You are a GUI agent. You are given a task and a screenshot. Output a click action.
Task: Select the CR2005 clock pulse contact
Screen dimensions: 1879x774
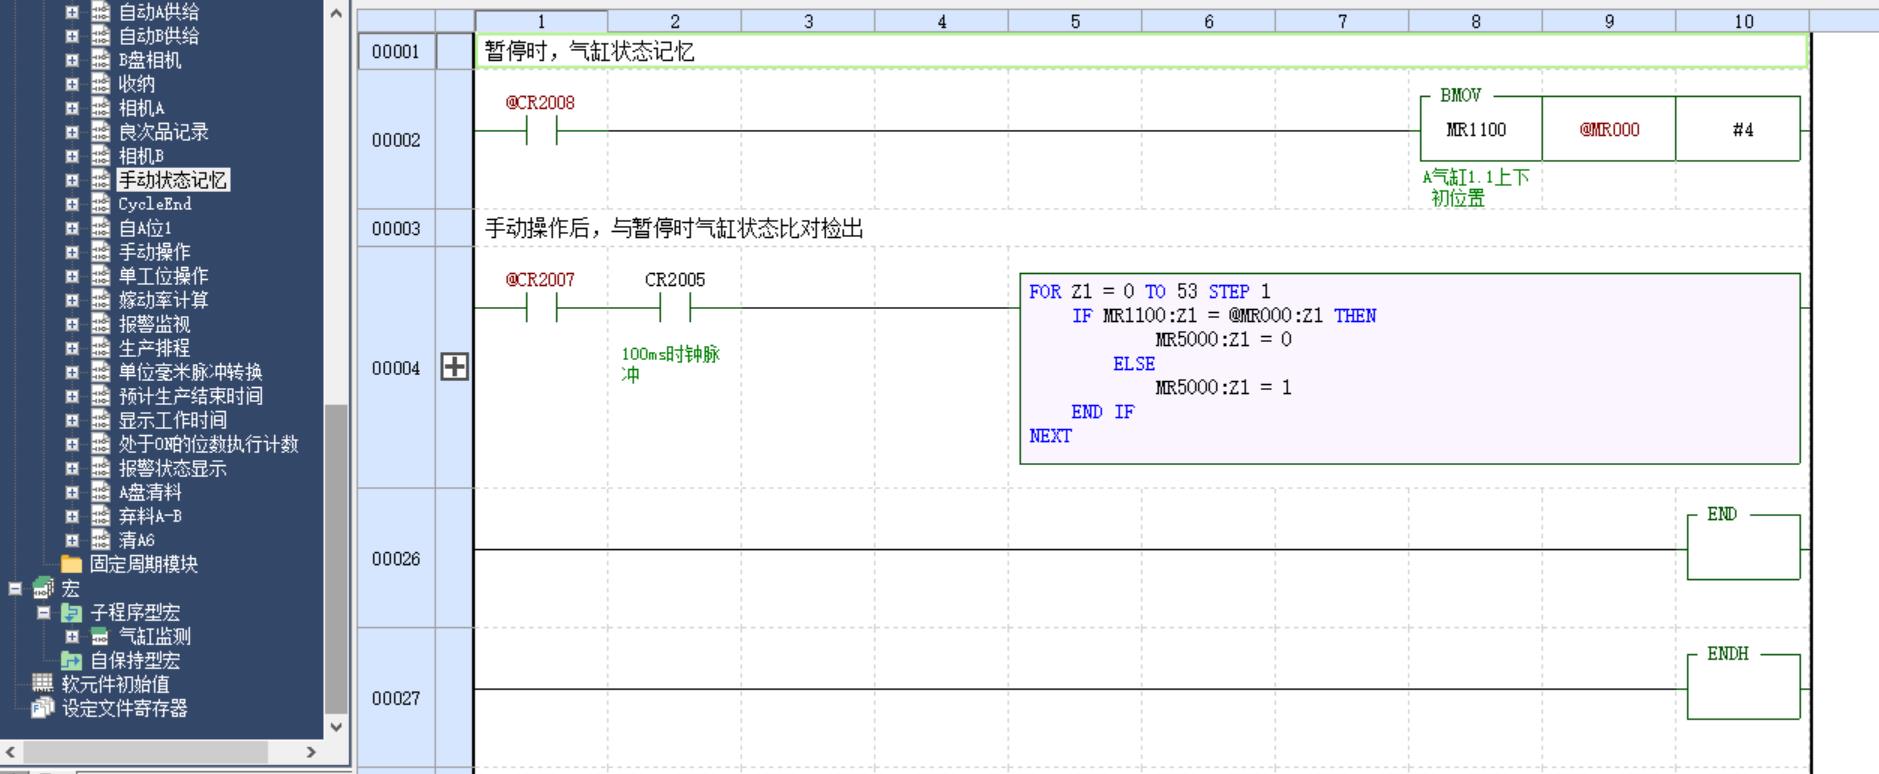675,308
